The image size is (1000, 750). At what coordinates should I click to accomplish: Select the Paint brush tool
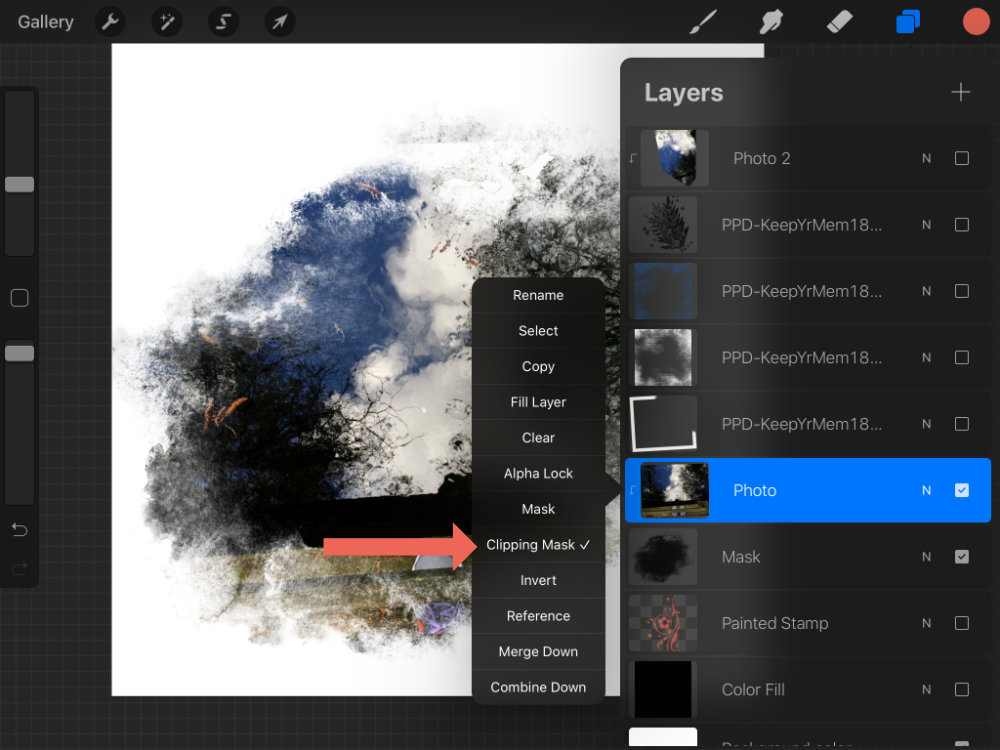(x=703, y=22)
